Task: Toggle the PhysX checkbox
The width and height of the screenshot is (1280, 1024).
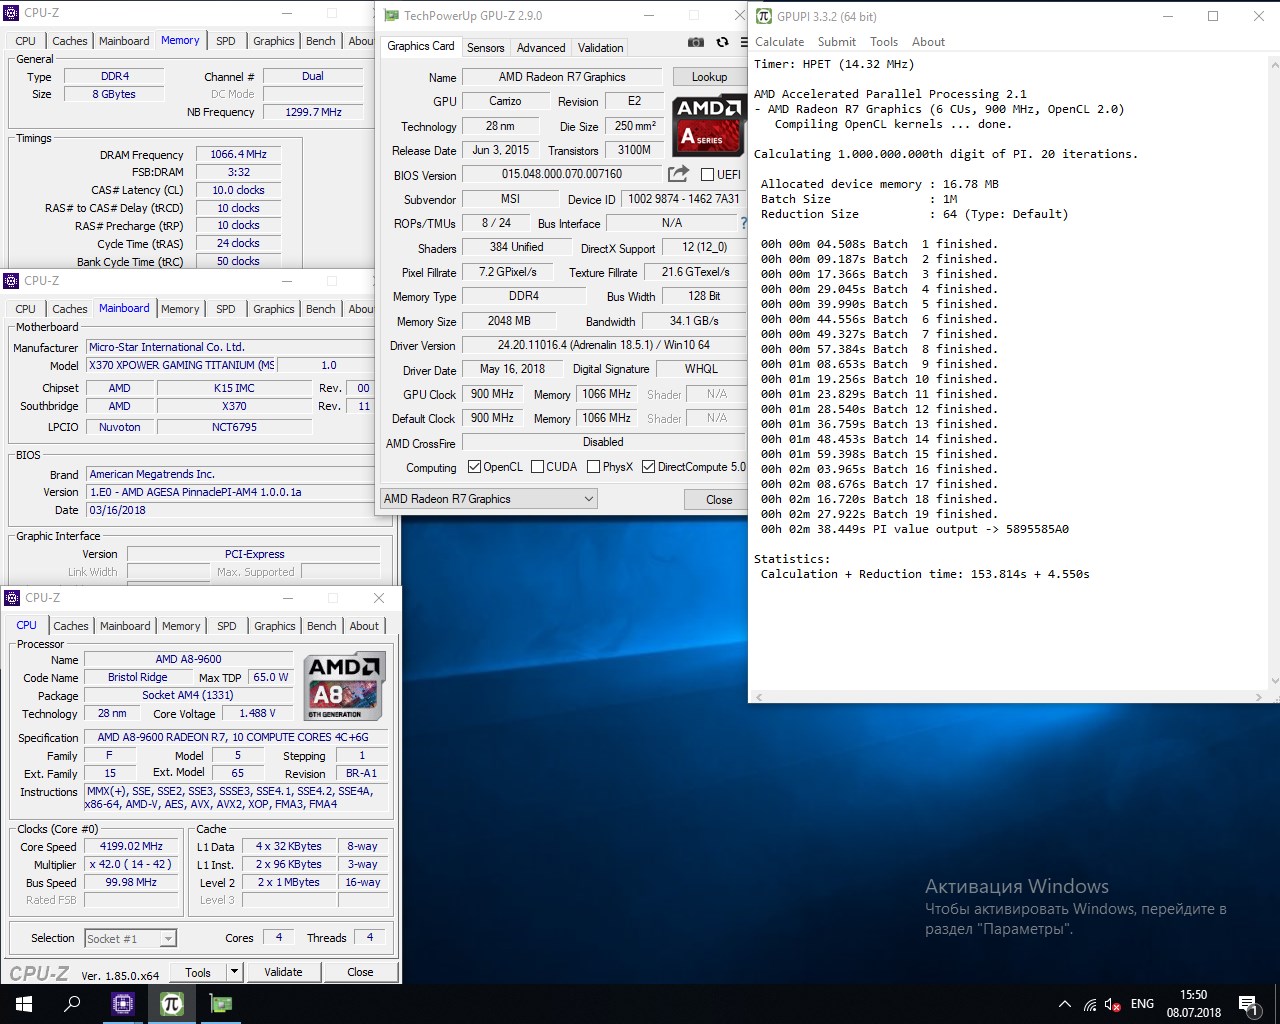Action: 594,467
